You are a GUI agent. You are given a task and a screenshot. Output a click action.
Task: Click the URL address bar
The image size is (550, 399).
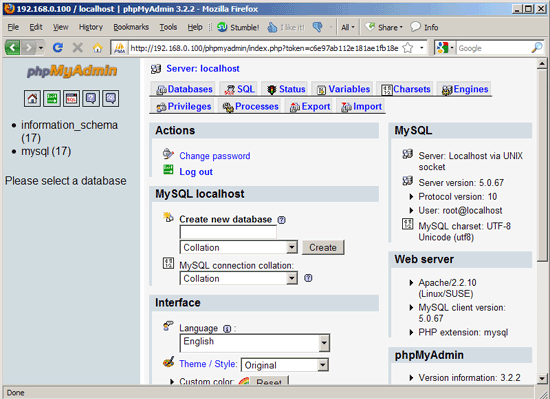[x=265, y=48]
